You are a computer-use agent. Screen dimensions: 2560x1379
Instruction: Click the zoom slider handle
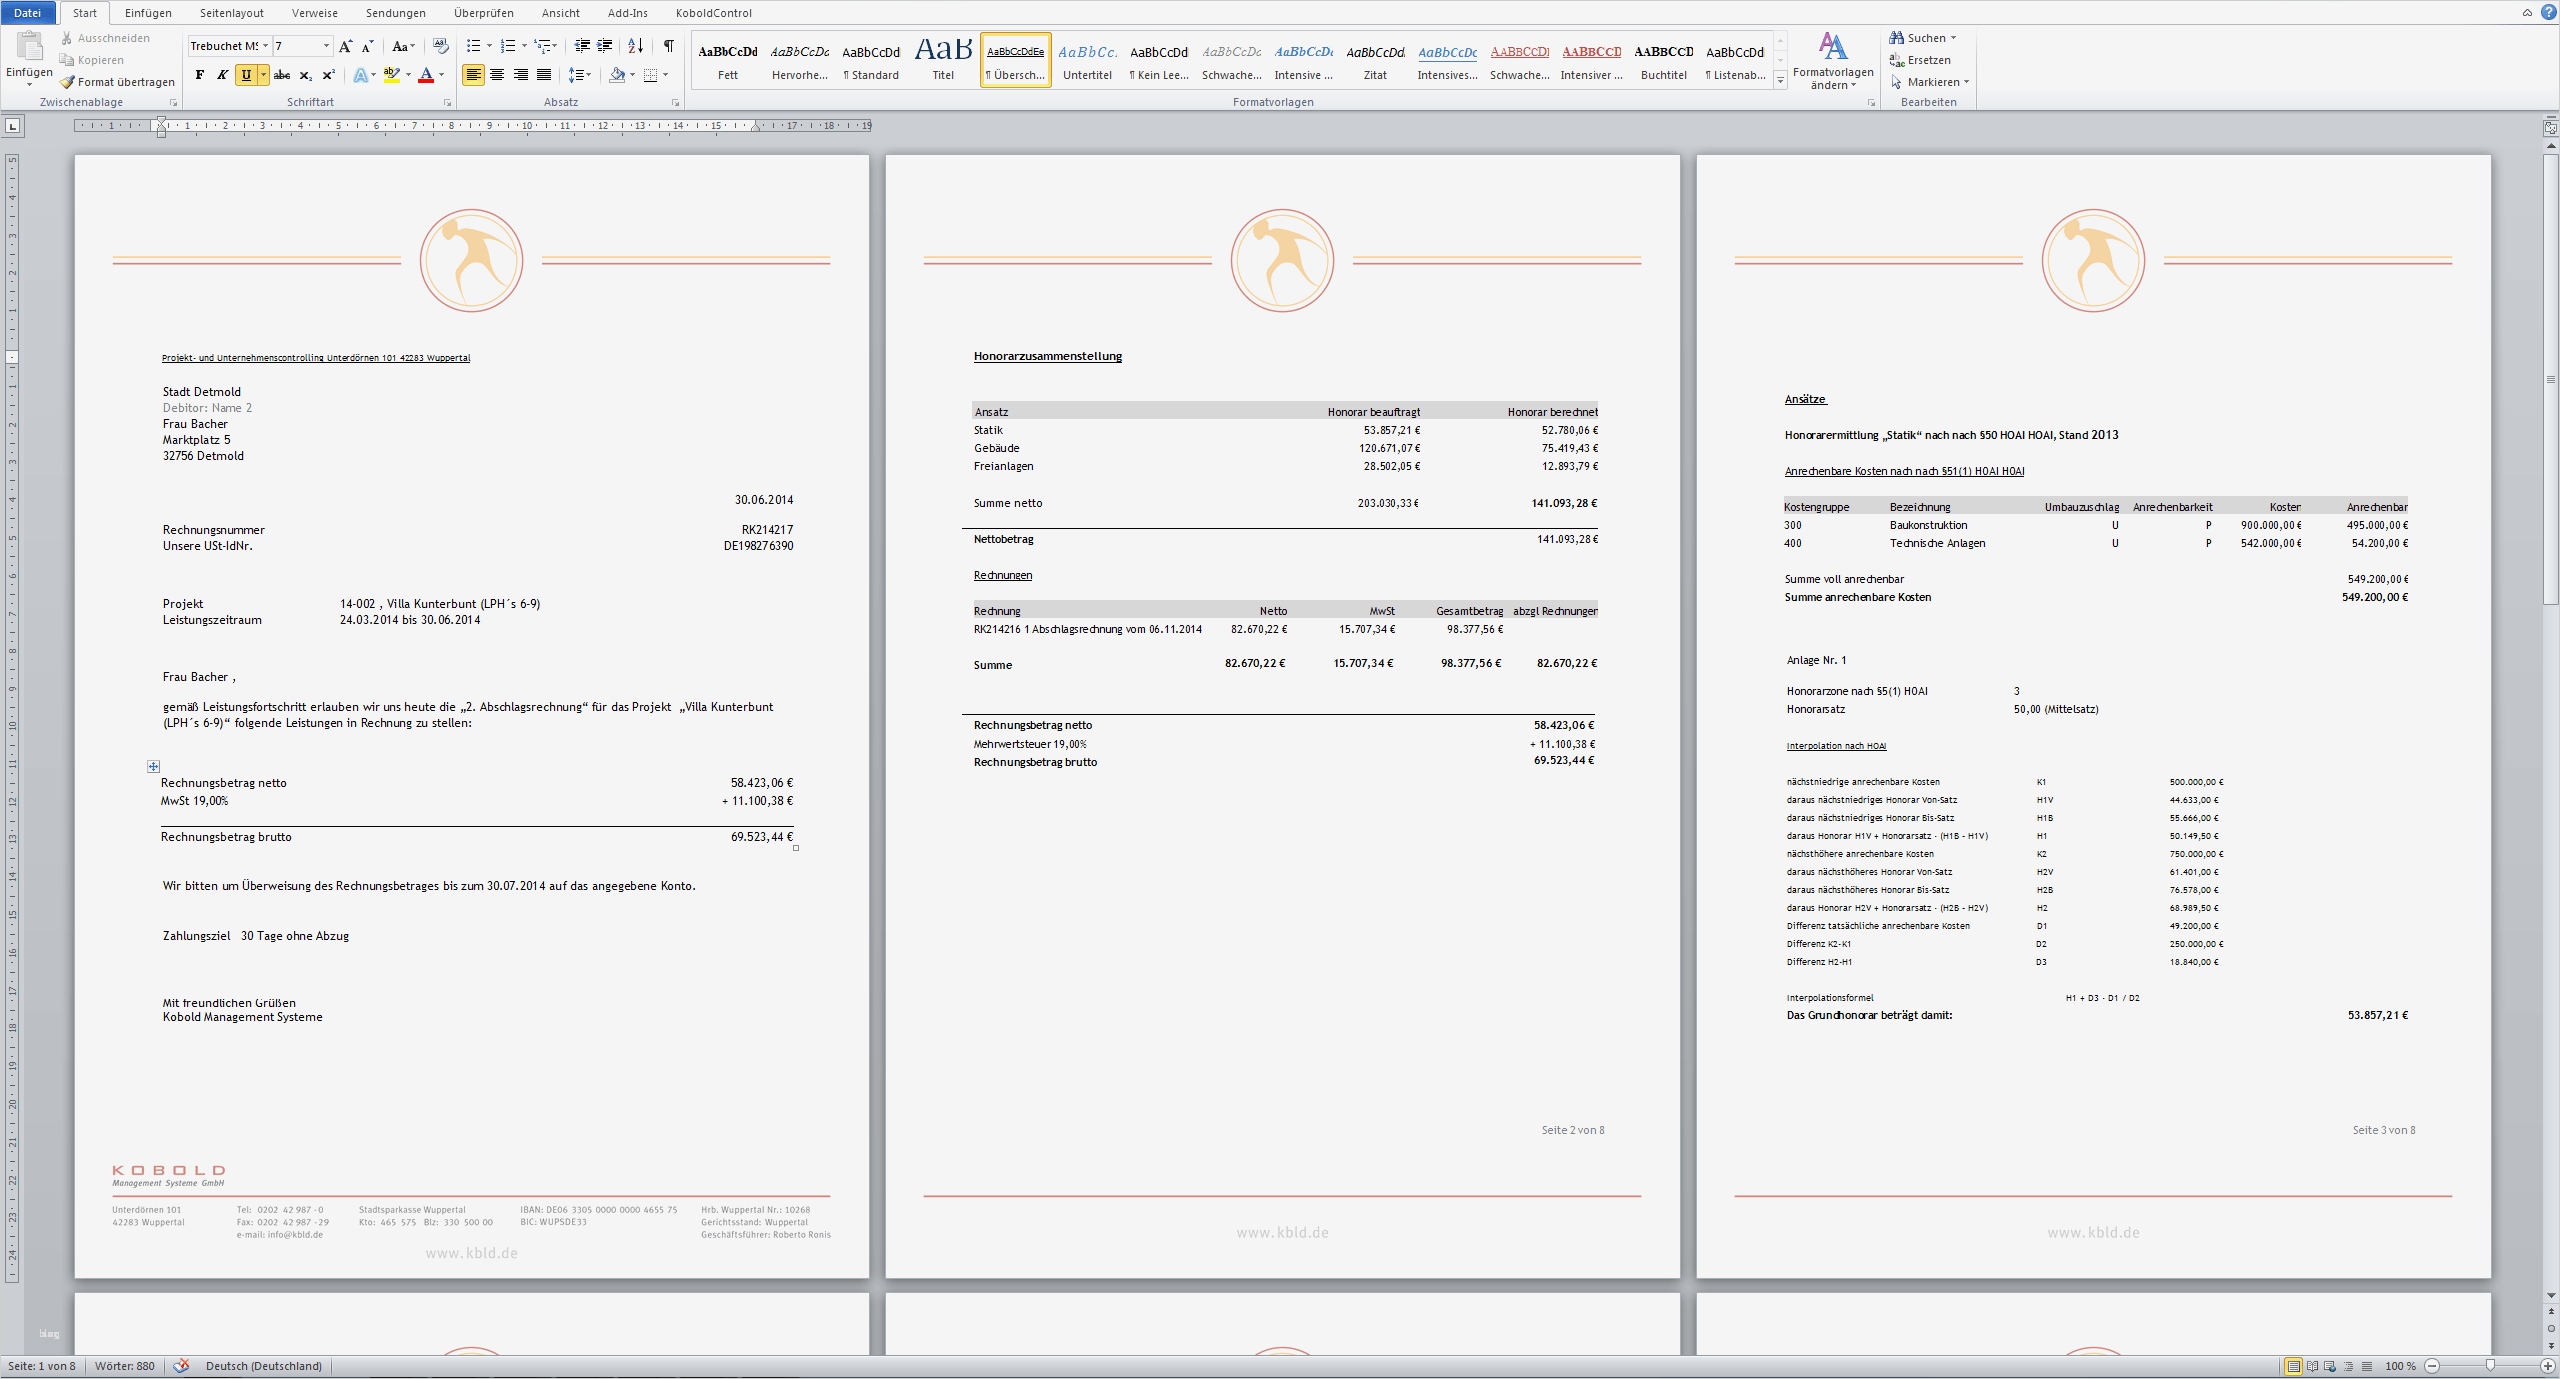(2490, 1366)
